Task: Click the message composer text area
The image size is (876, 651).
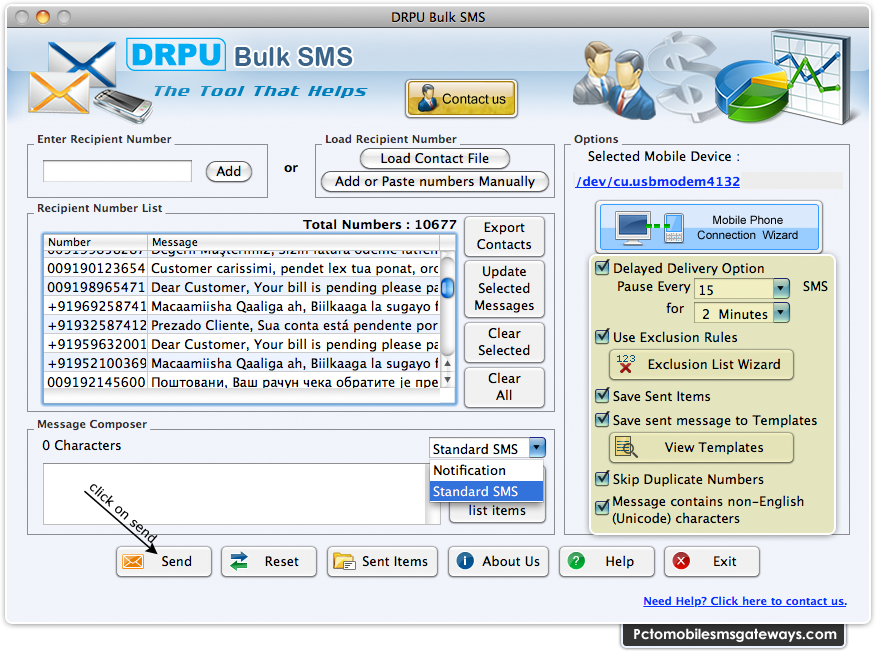Action: tap(235, 493)
